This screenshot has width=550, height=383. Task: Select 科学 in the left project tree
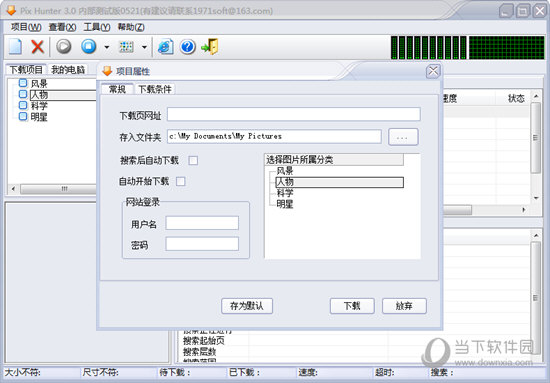39,106
